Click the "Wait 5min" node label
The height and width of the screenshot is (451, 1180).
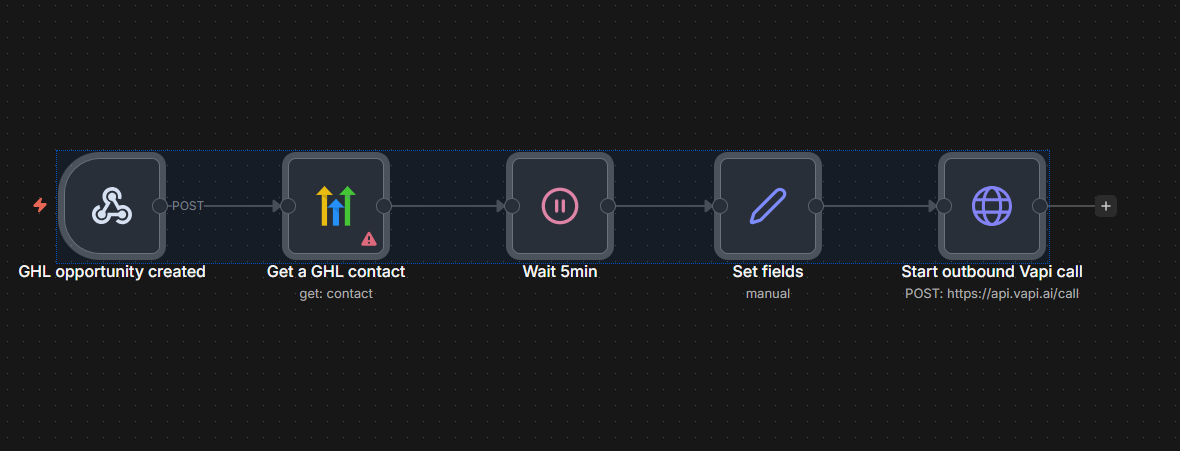coord(560,271)
